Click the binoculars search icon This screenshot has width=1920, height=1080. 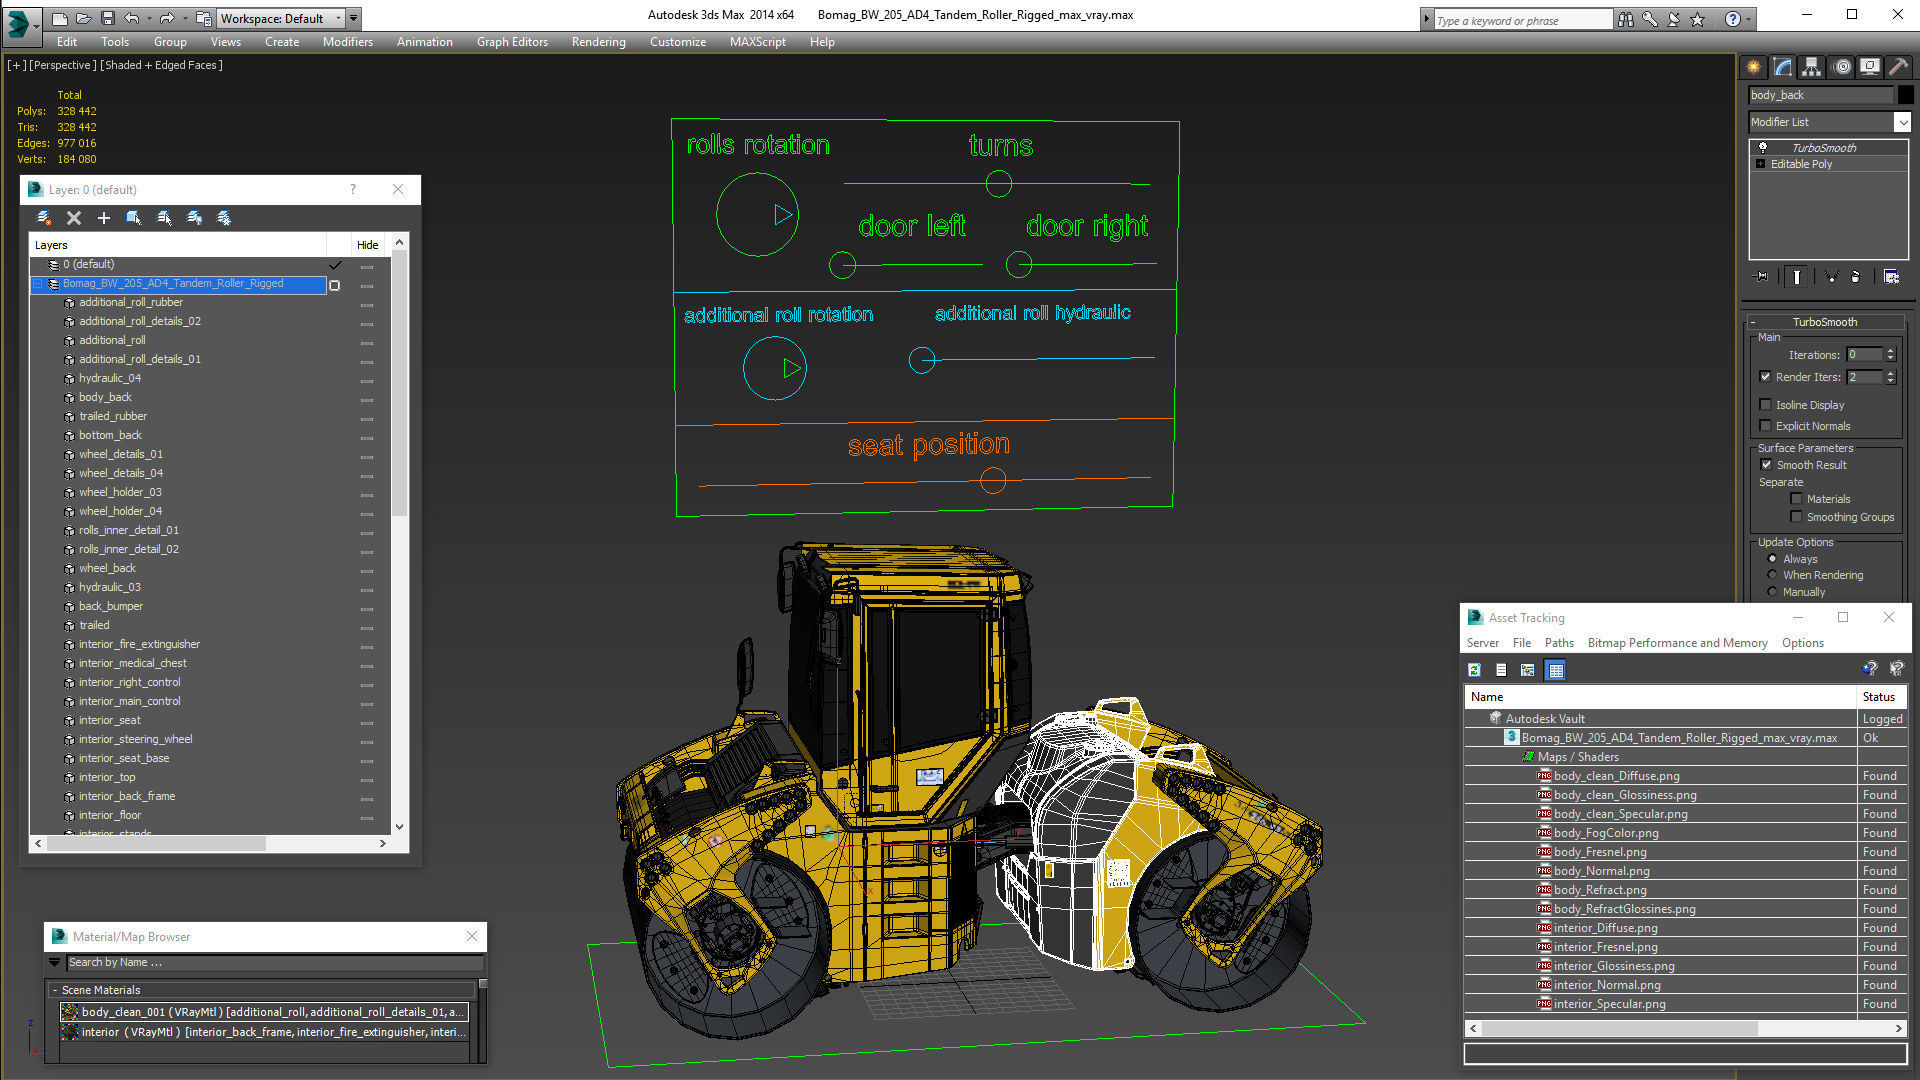point(1626,19)
